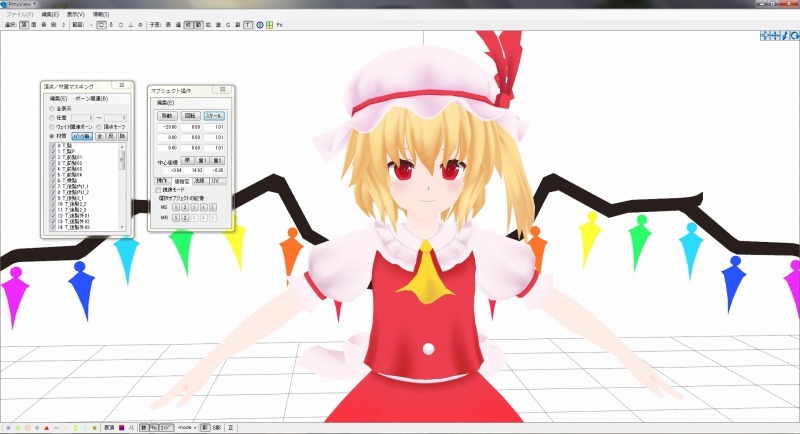Open the 塗 paint sub-window
800x434 pixels.
click(x=218, y=24)
